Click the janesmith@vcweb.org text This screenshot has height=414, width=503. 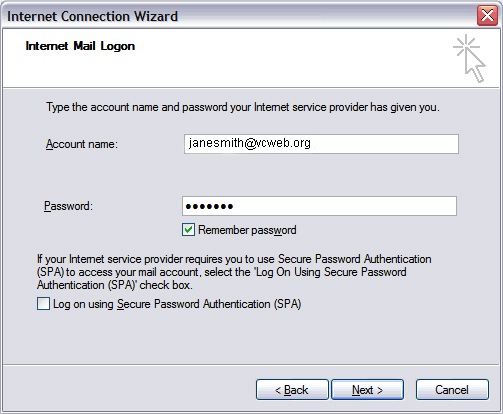(250, 143)
